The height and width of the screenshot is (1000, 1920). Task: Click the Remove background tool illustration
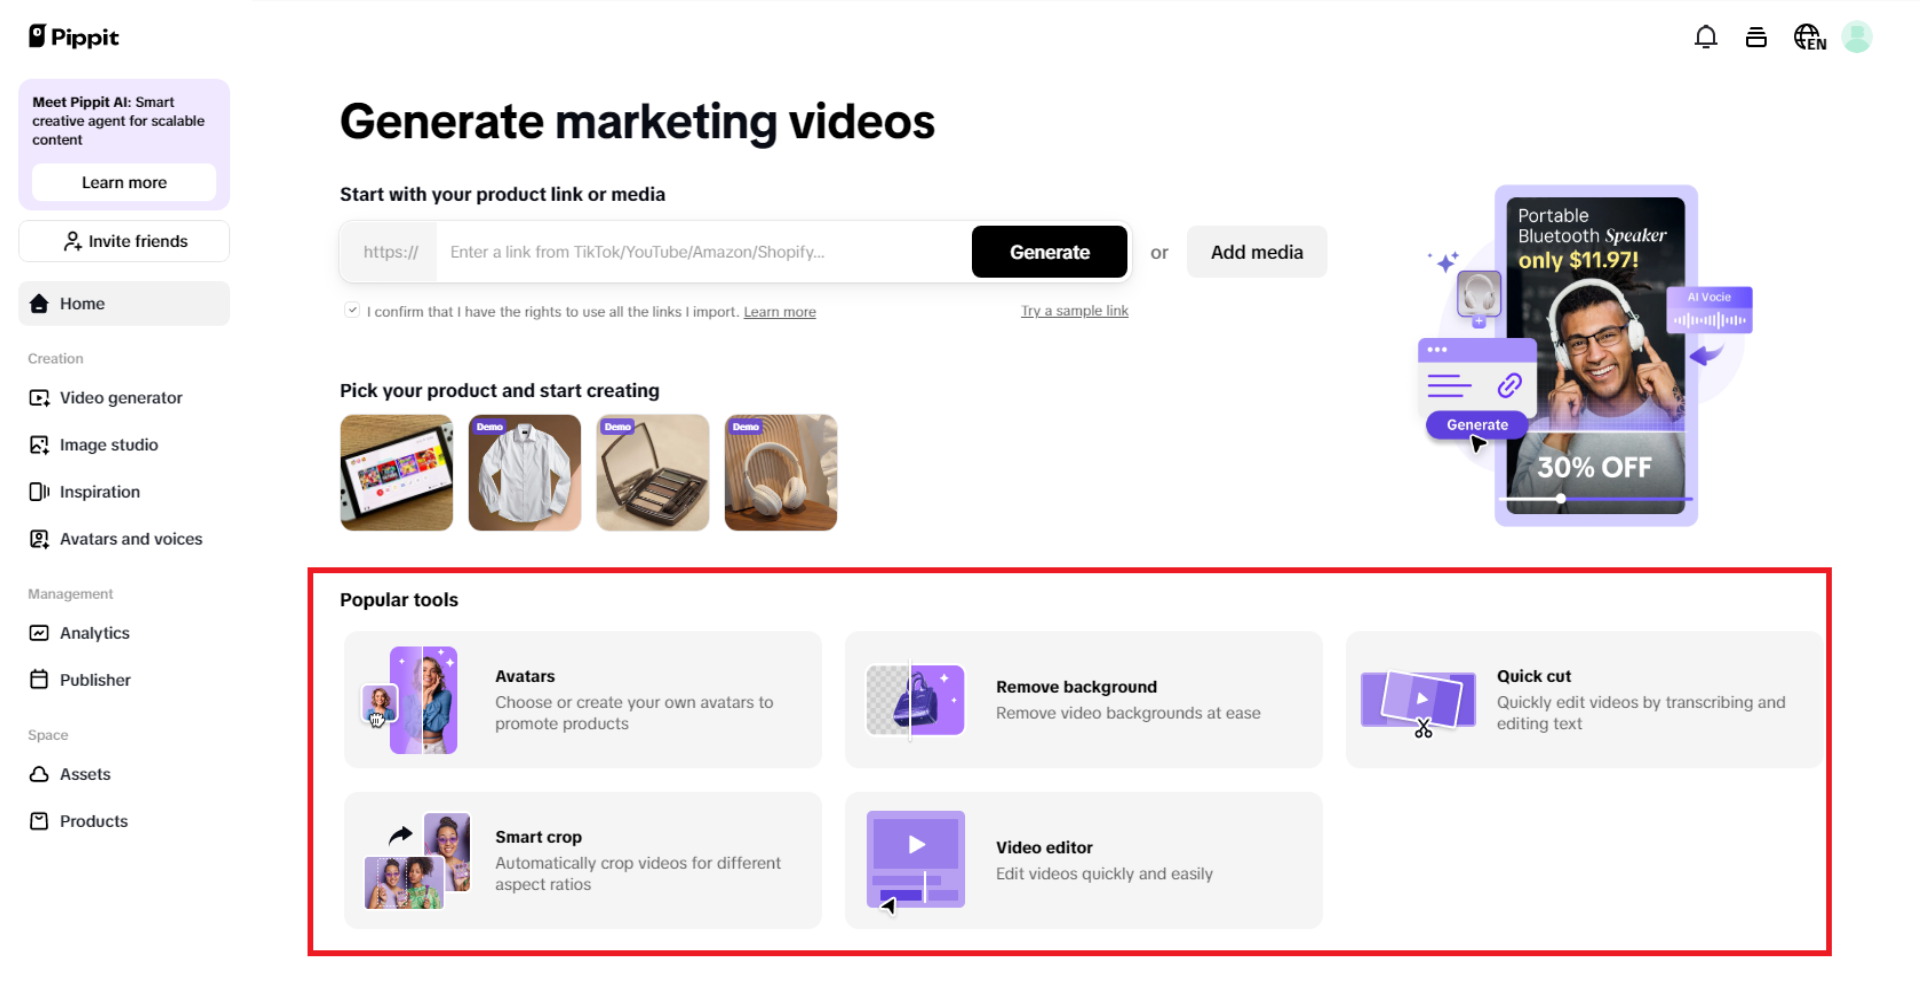point(915,700)
